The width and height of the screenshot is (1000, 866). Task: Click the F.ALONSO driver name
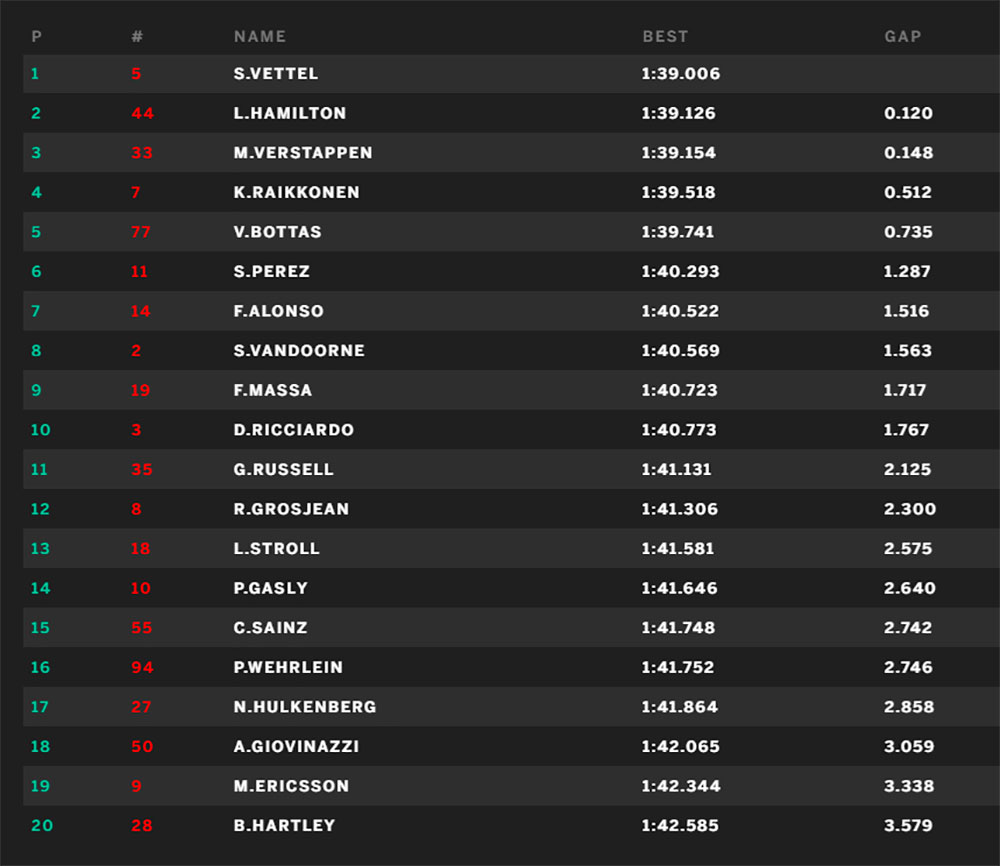(x=279, y=311)
